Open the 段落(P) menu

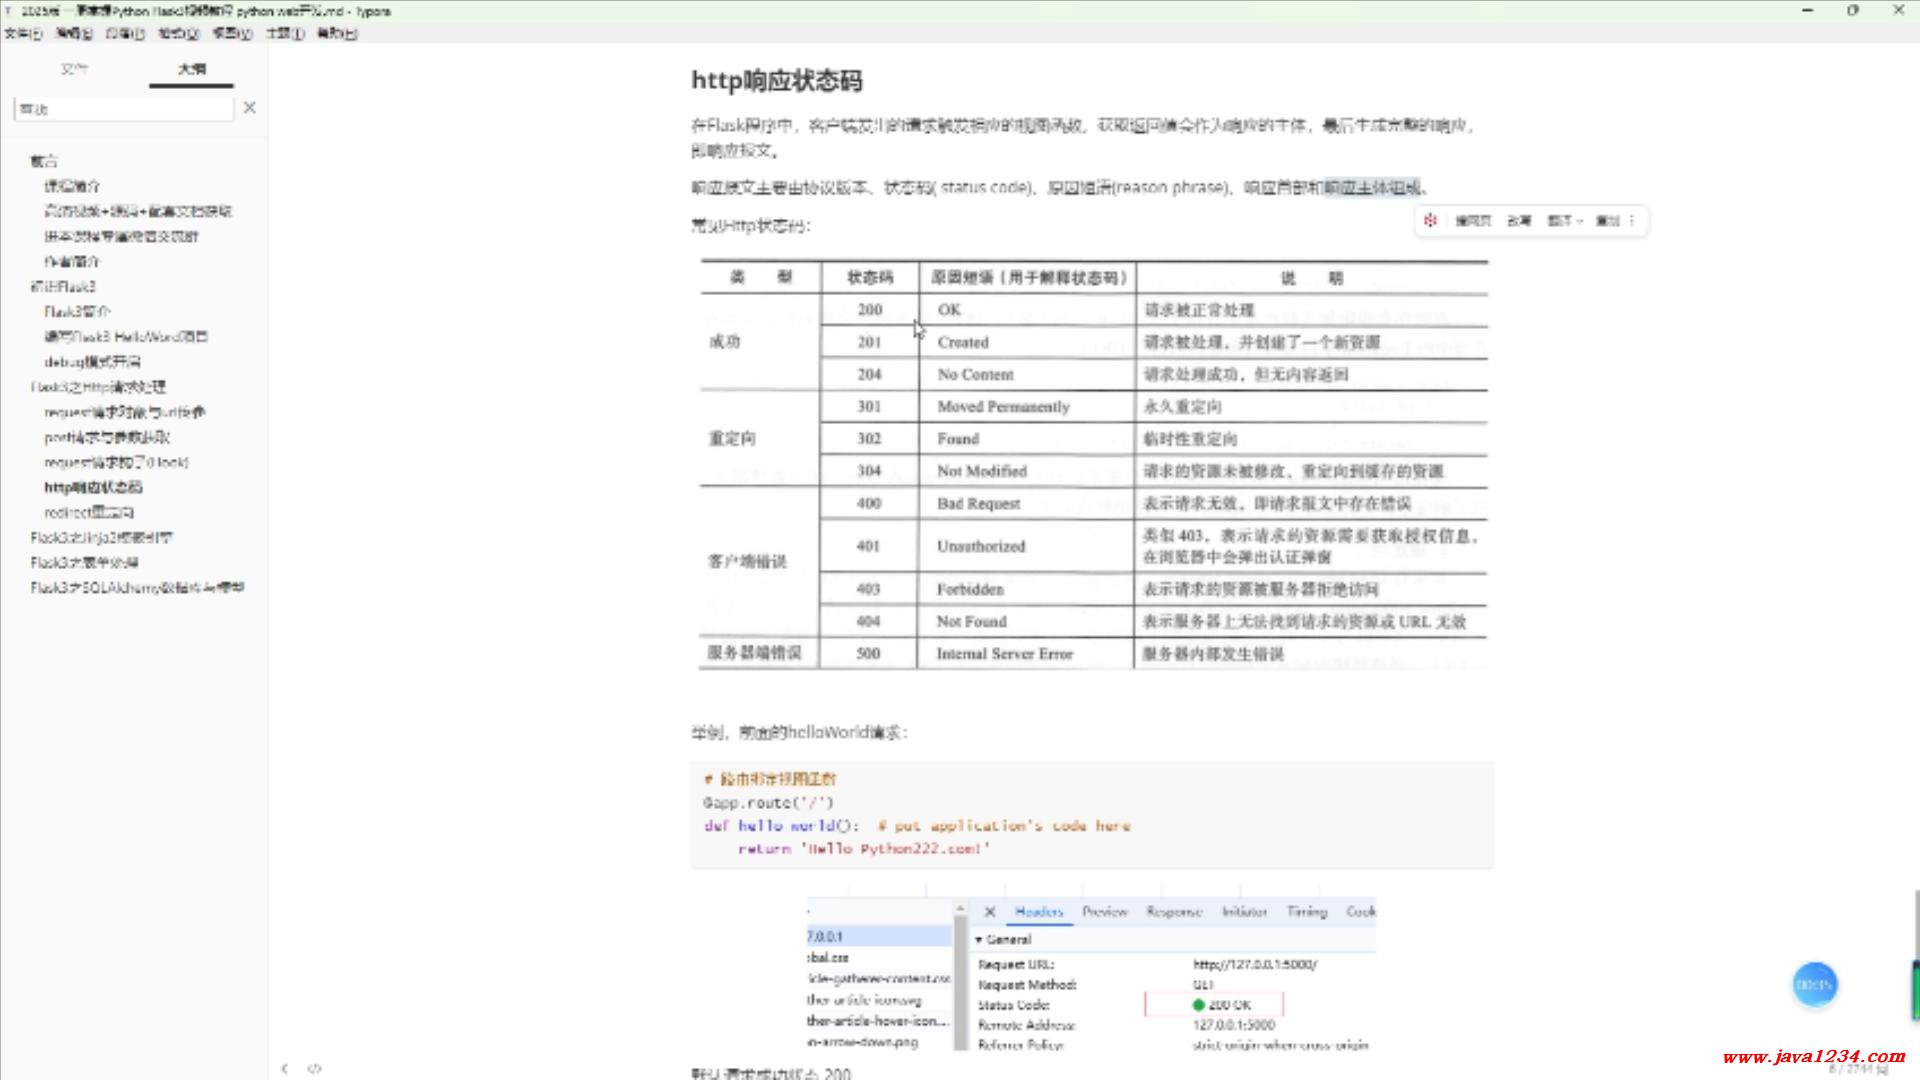pyautogui.click(x=125, y=33)
